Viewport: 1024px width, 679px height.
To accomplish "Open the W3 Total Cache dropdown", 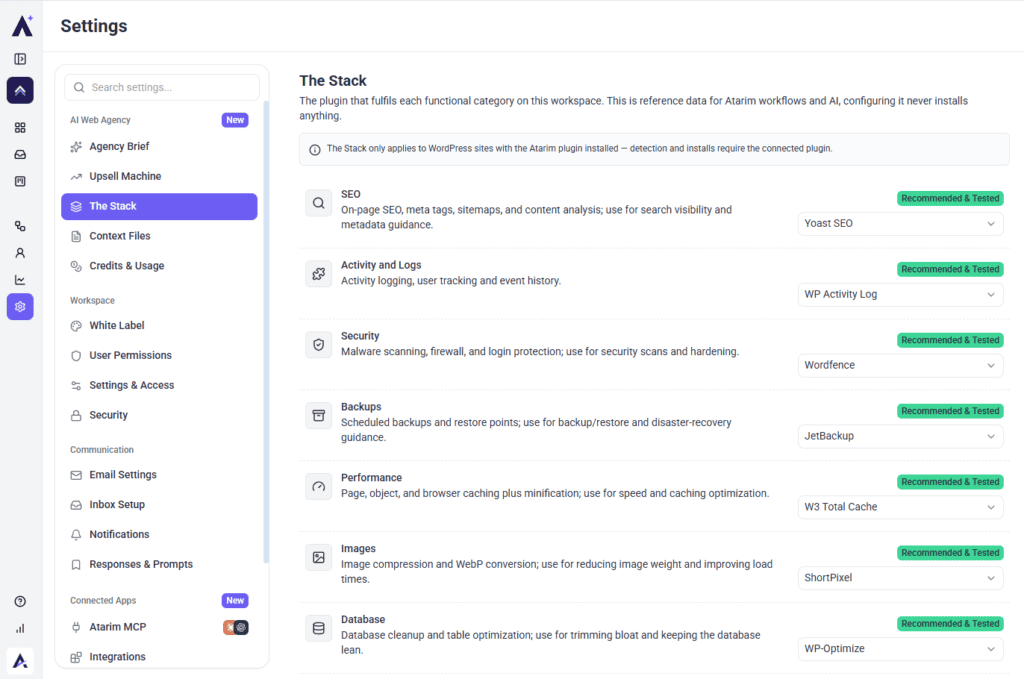I will (901, 507).
